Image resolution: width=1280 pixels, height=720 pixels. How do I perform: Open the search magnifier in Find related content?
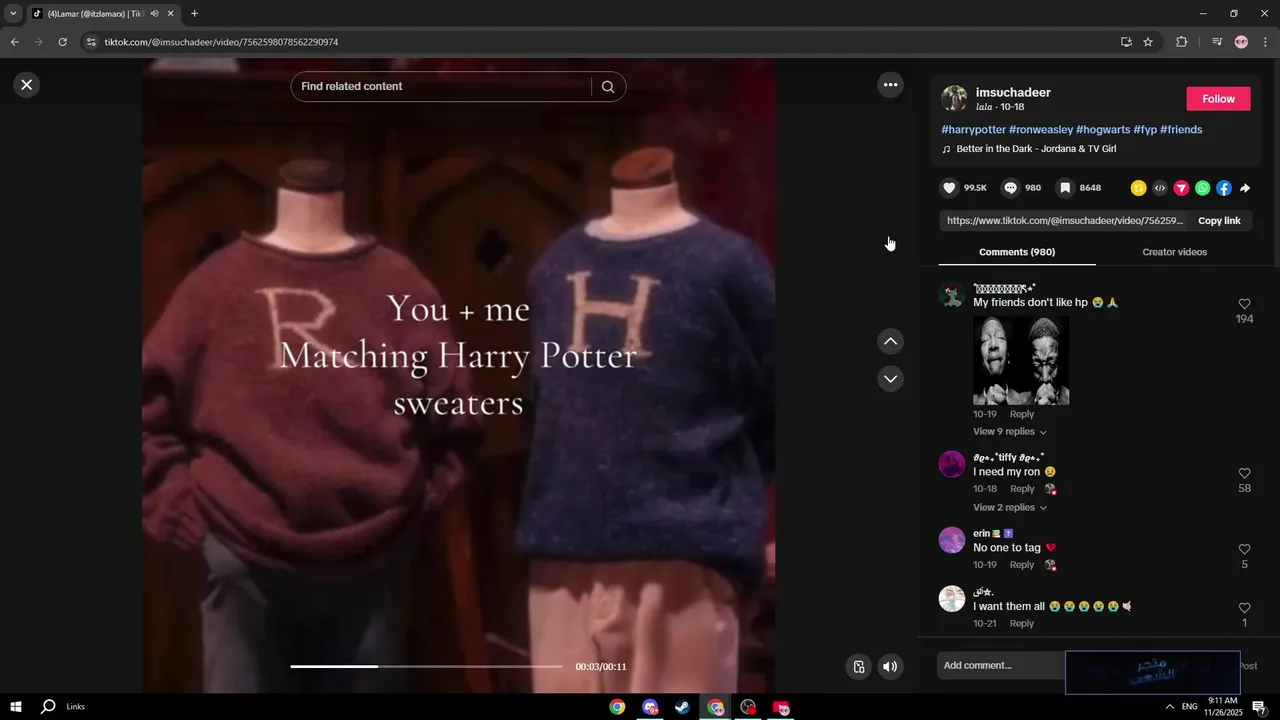click(607, 87)
